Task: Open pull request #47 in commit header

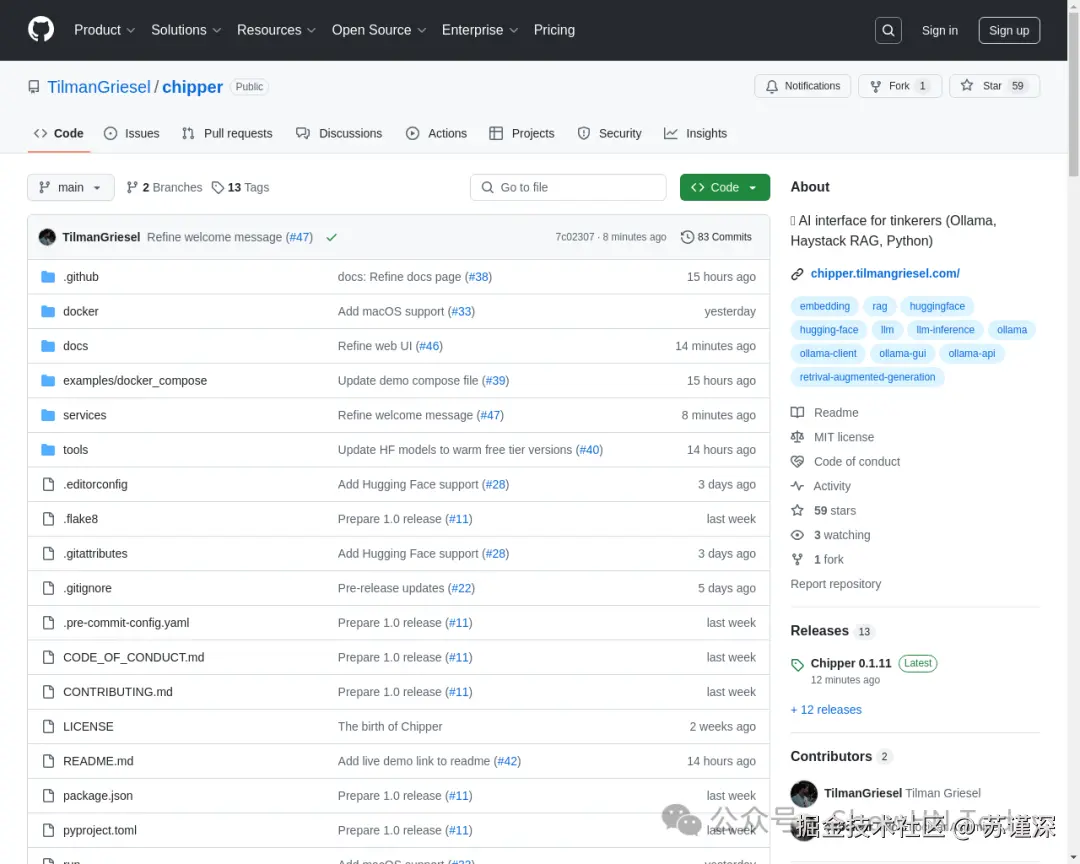Action: 300,237
